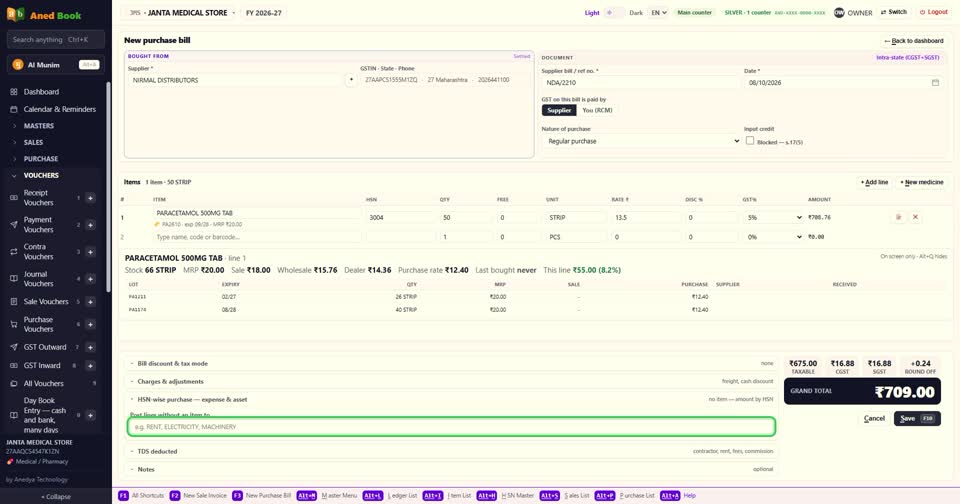Open the Dashboard from the sidebar
This screenshot has width=960, height=504.
click(41, 92)
